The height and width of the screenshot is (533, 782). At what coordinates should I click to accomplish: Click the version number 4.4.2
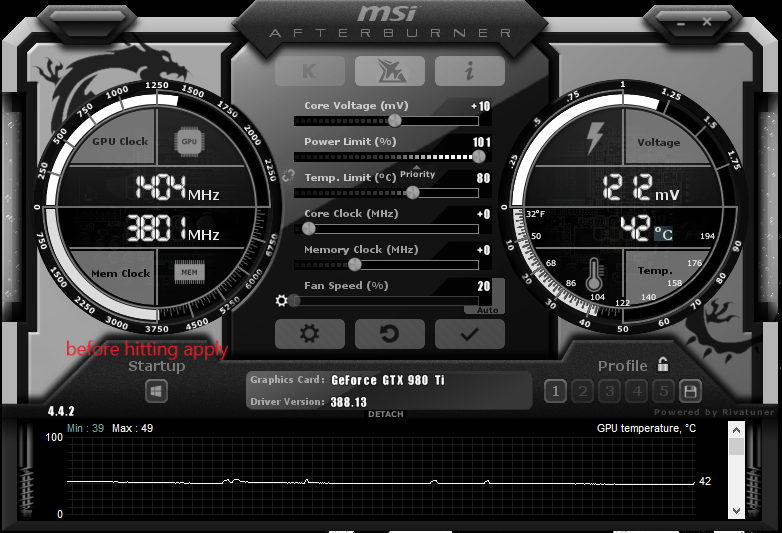coord(61,411)
